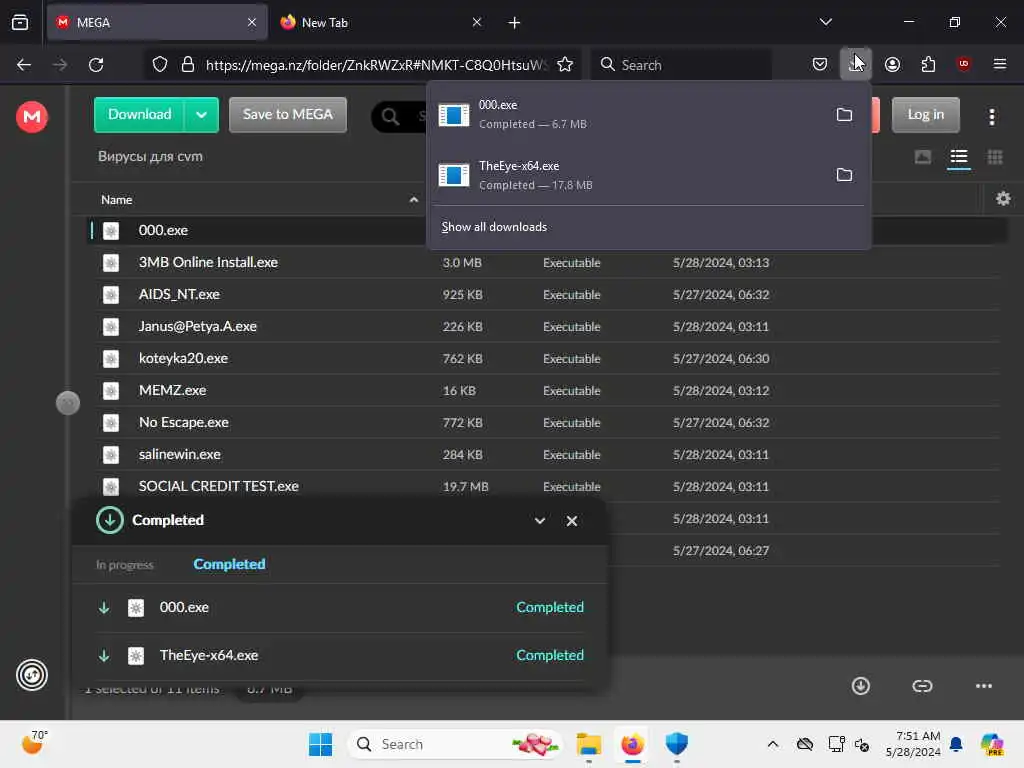Switch to list view
Image resolution: width=1024 pixels, height=768 pixels.
(x=959, y=157)
